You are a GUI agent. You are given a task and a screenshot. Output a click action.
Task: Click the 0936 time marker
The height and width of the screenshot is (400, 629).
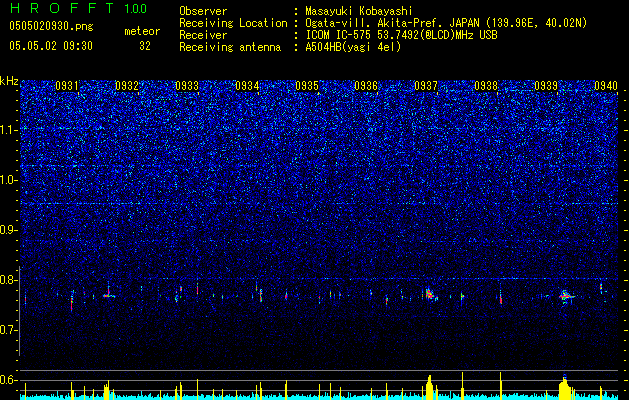366,85
